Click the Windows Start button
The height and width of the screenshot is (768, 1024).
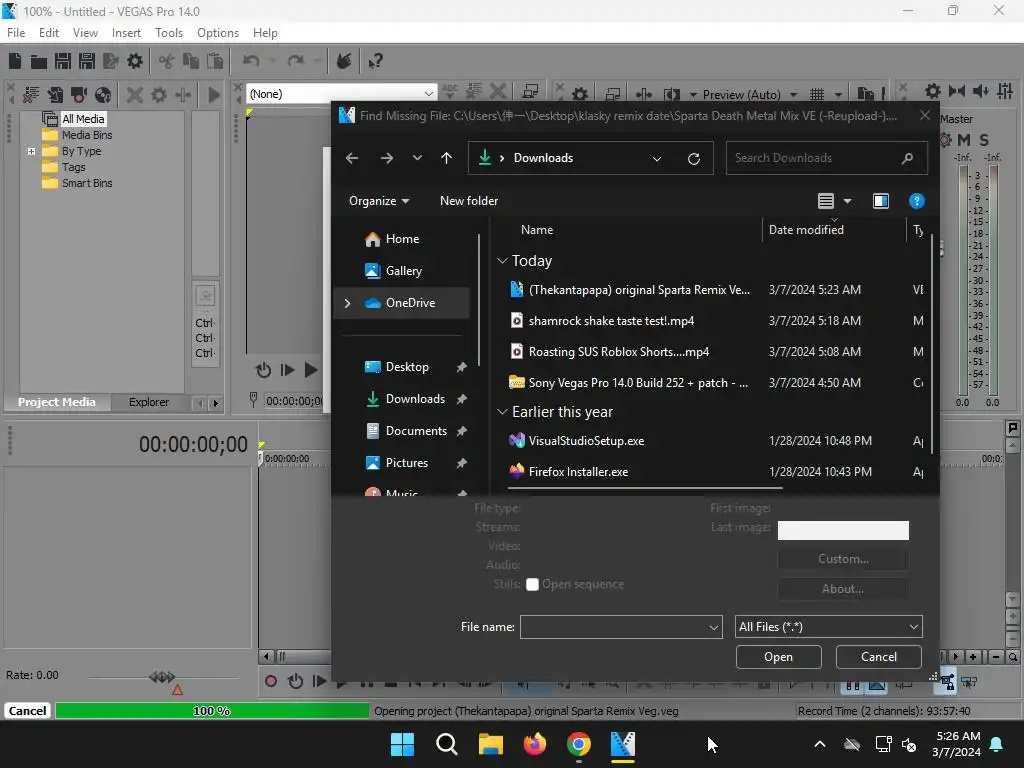402,744
